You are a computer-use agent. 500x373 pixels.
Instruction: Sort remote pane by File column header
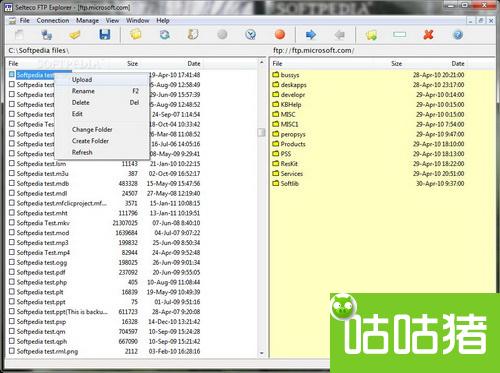(x=277, y=63)
